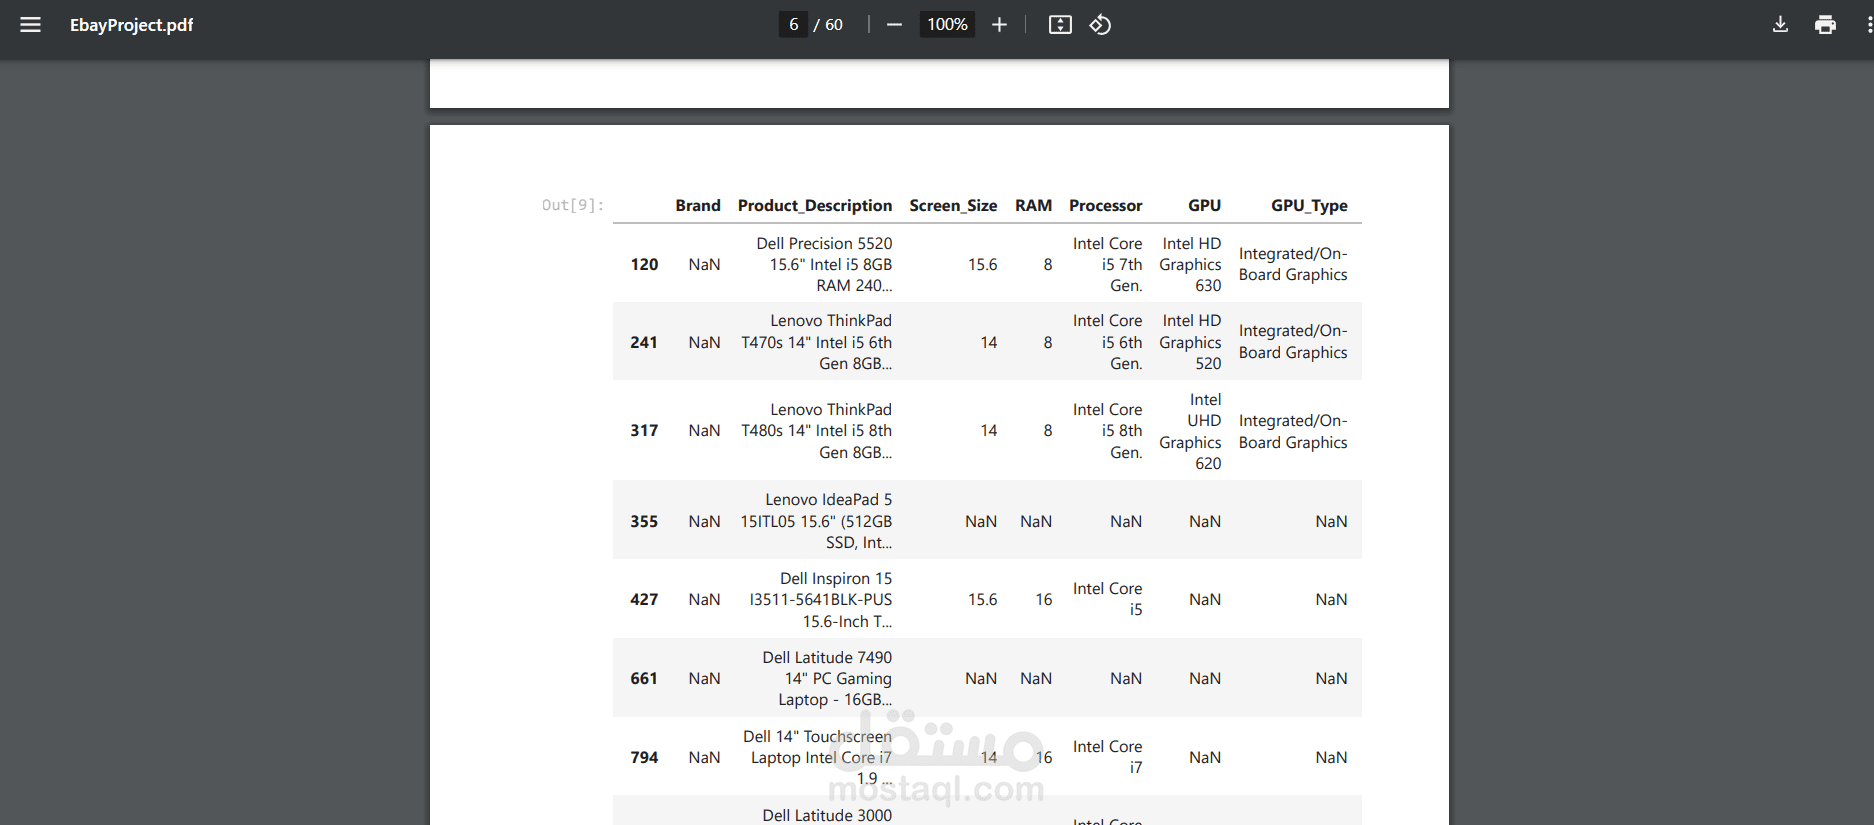Click the RAM column header
1874x825 pixels.
coord(1033,205)
